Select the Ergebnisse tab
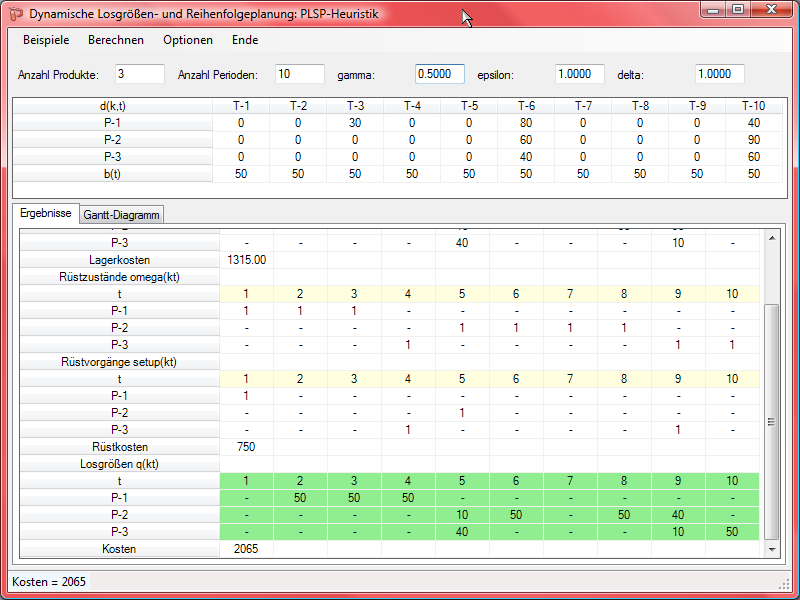Image resolution: width=800 pixels, height=600 pixels. pyautogui.click(x=44, y=214)
